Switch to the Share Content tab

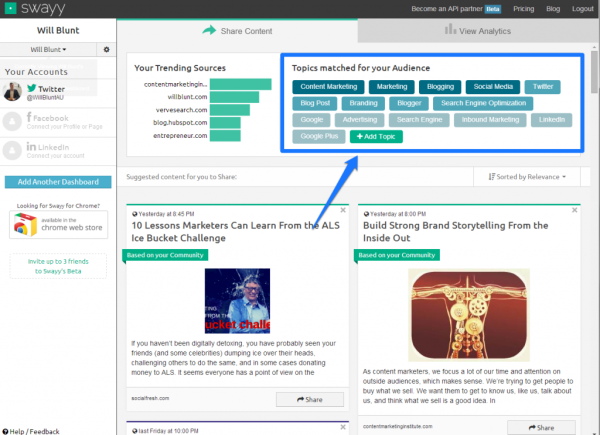pos(237,31)
